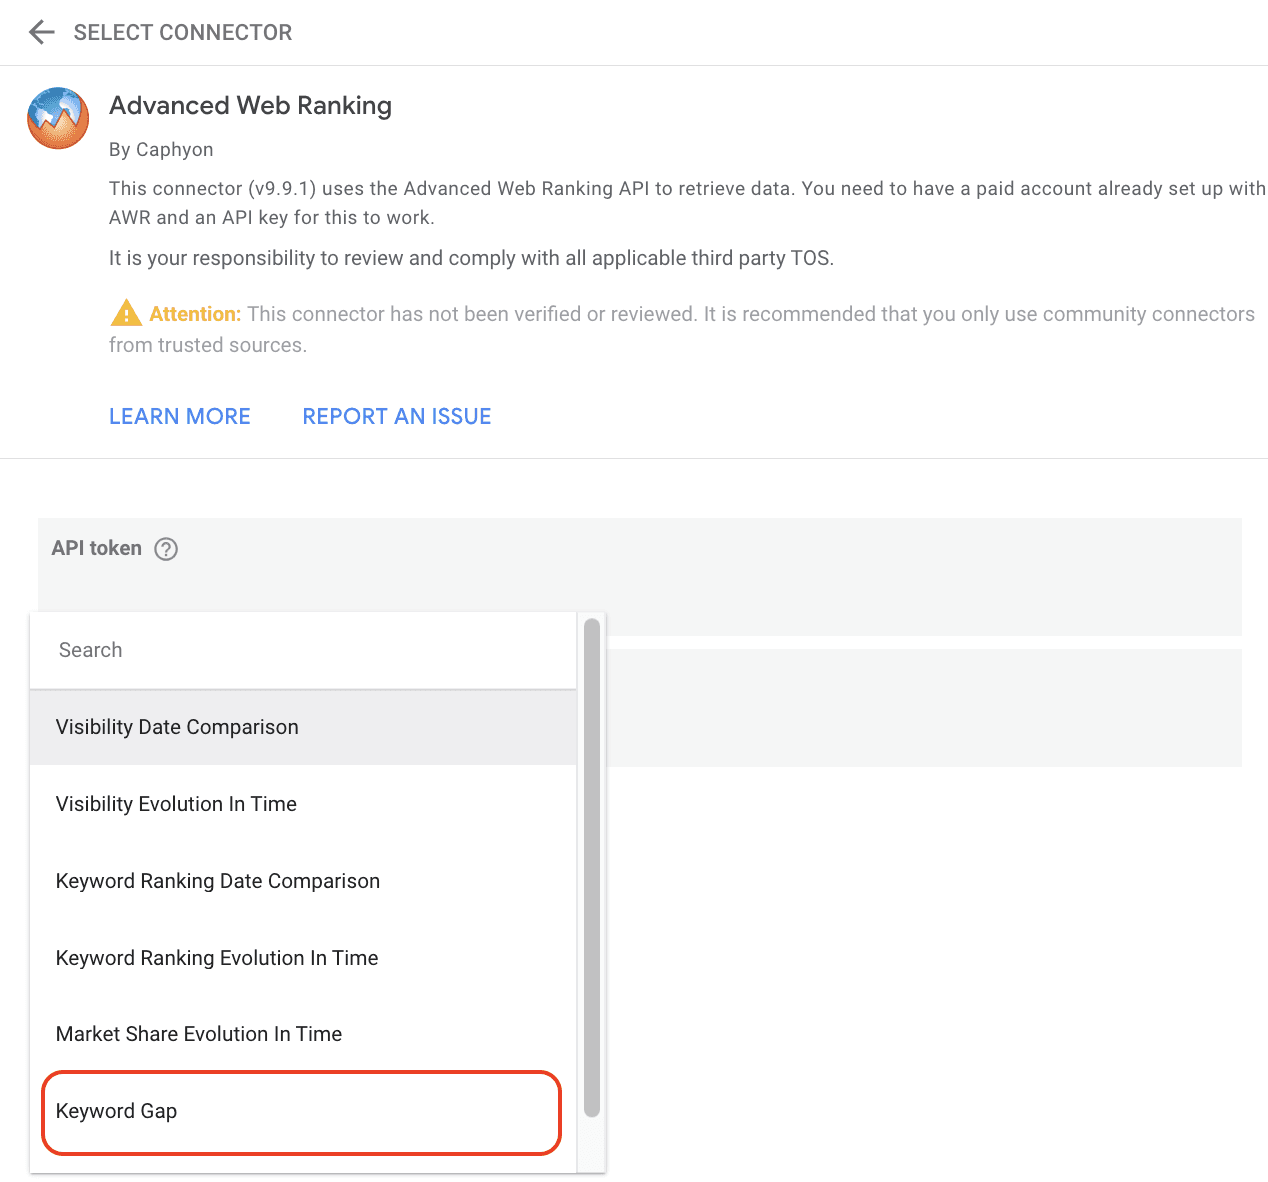Pick Market Share Evolution In Time
This screenshot has width=1268, height=1182.
point(303,1034)
